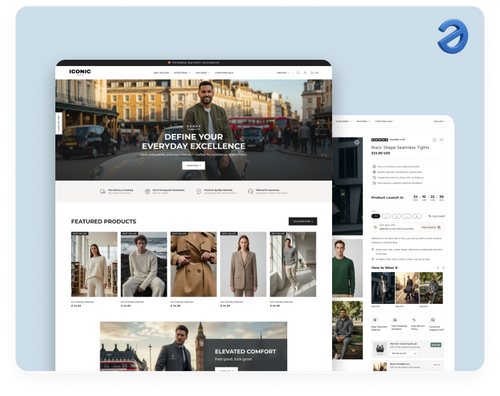500x396 pixels.
Task: Click the Elevated Comfort banner button
Action: 226,369
